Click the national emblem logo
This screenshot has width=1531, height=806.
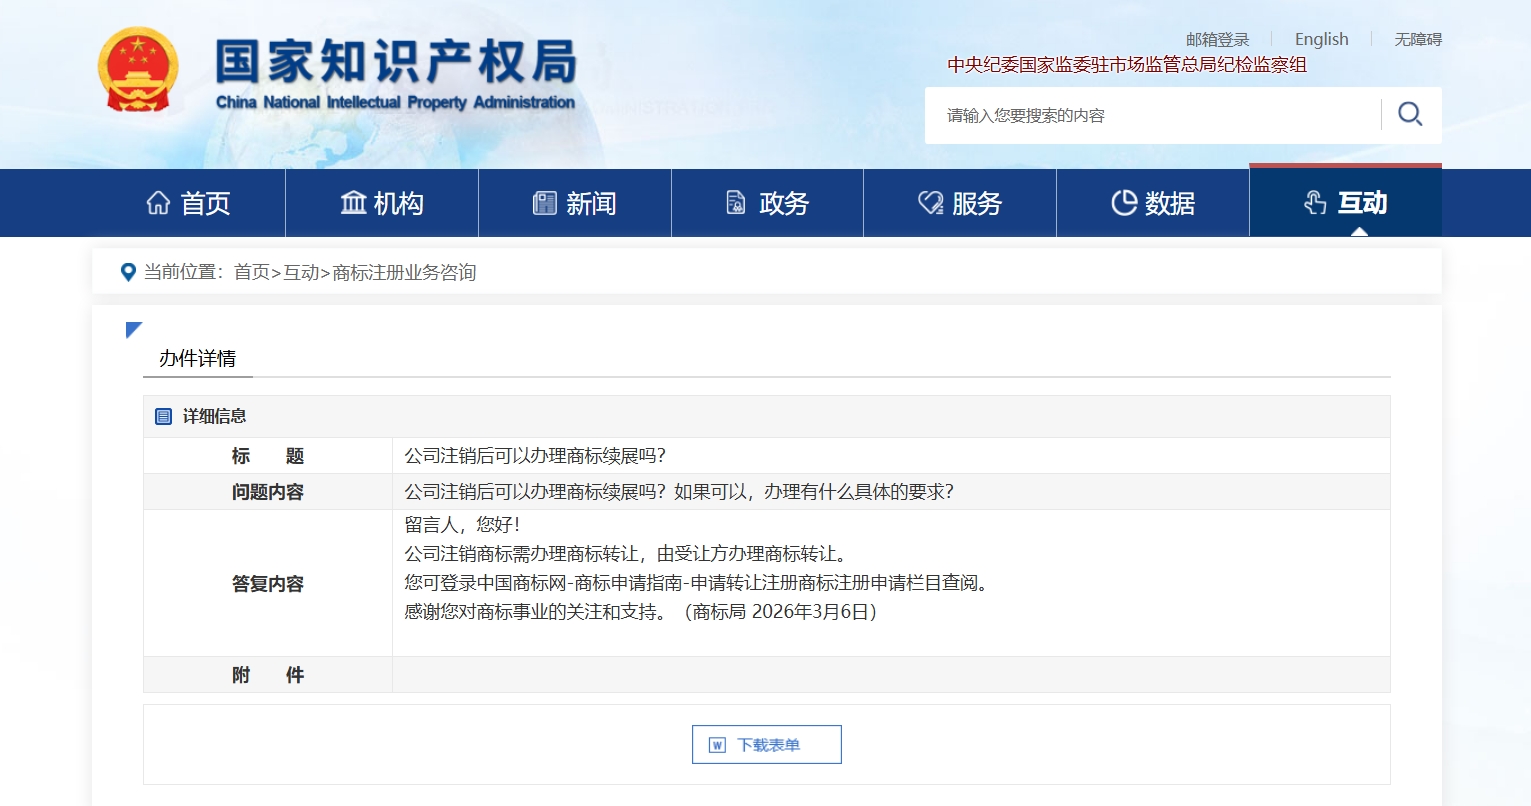pos(138,70)
